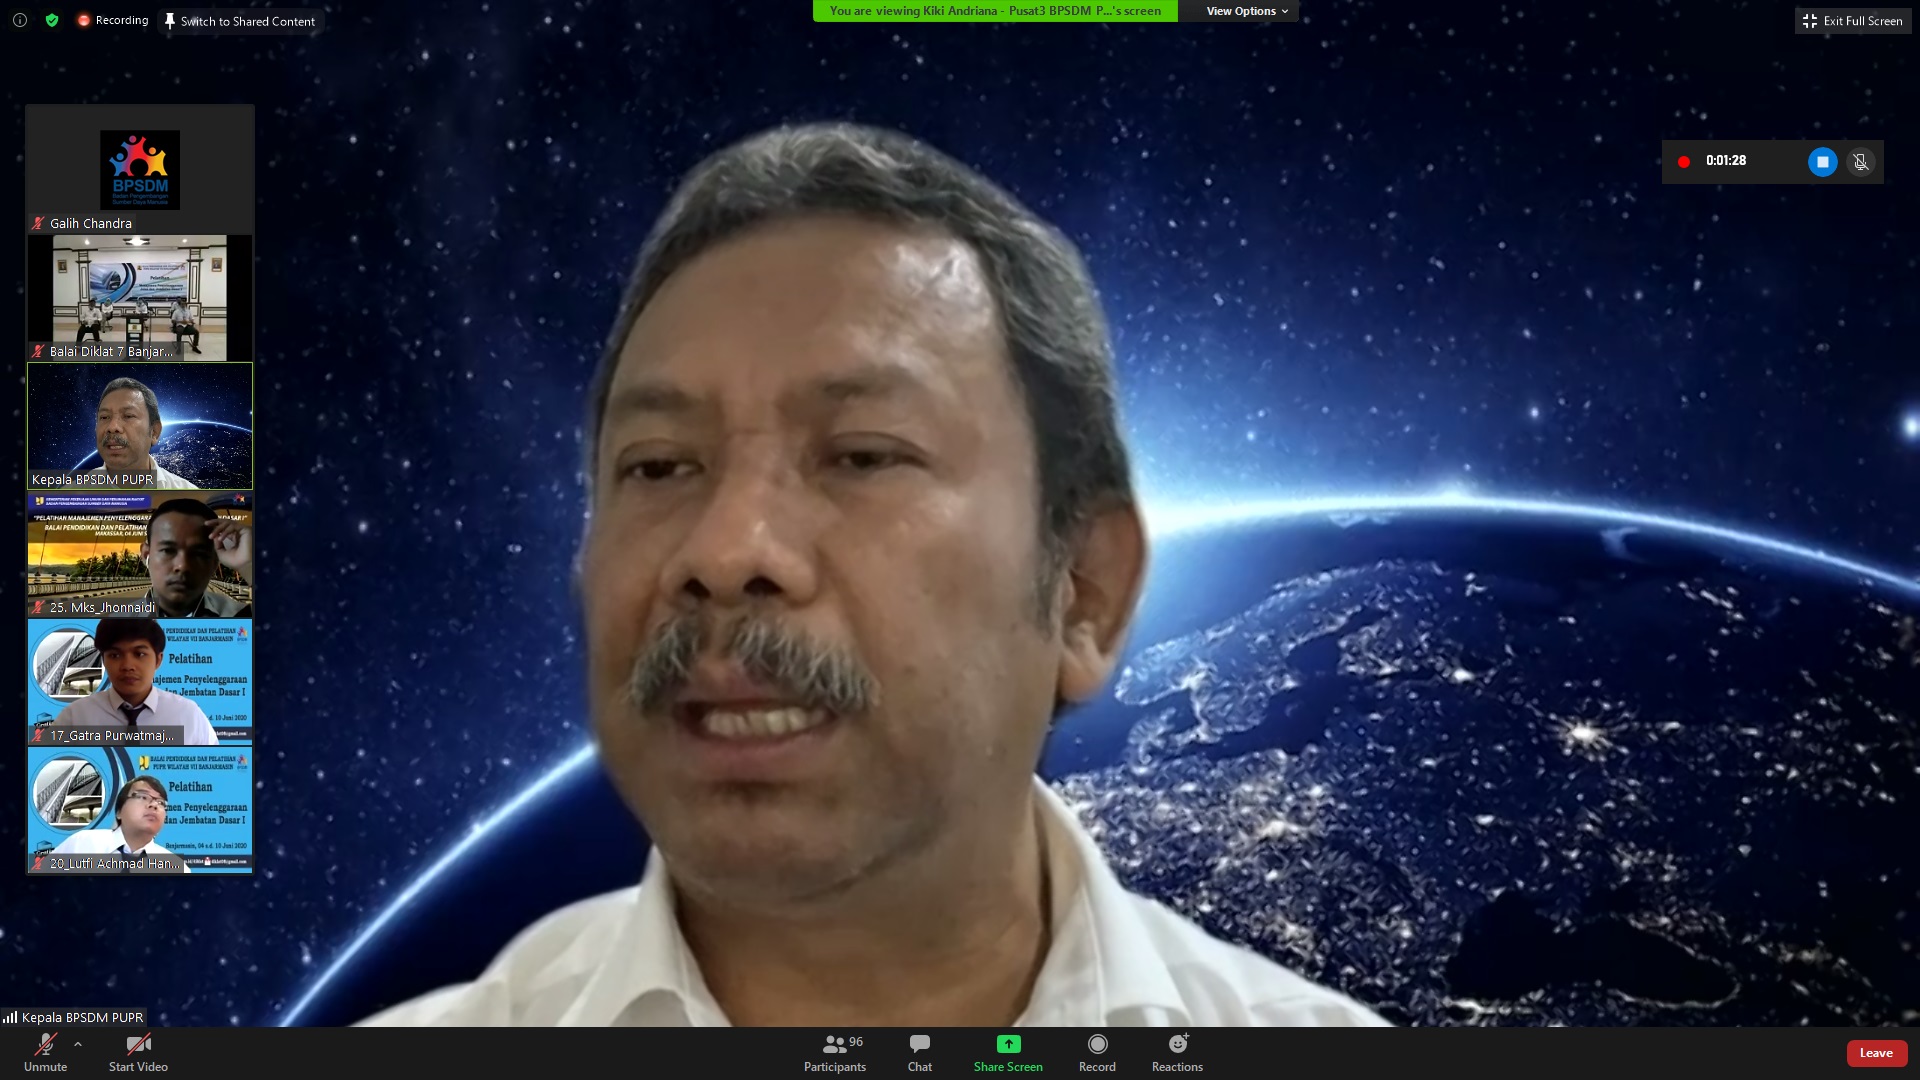Select the Galih Chandra participant thumbnail
Screen dimensions: 1920x1080
click(140, 170)
